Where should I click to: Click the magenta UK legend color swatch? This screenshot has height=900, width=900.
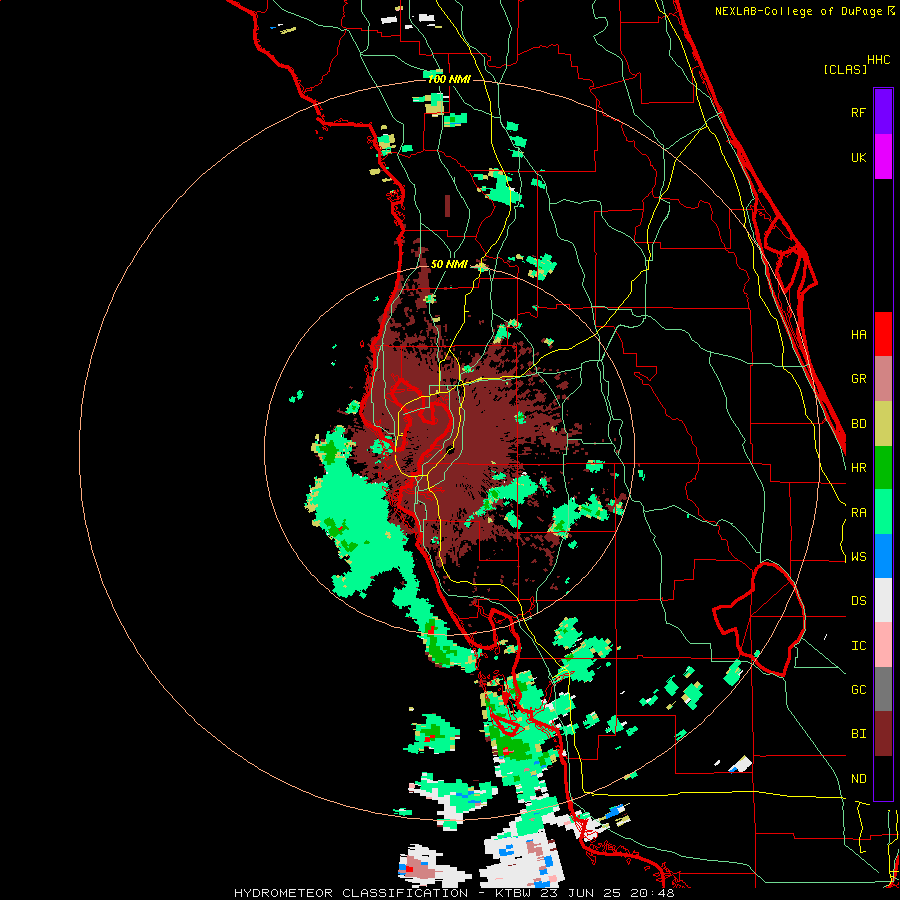(x=883, y=156)
